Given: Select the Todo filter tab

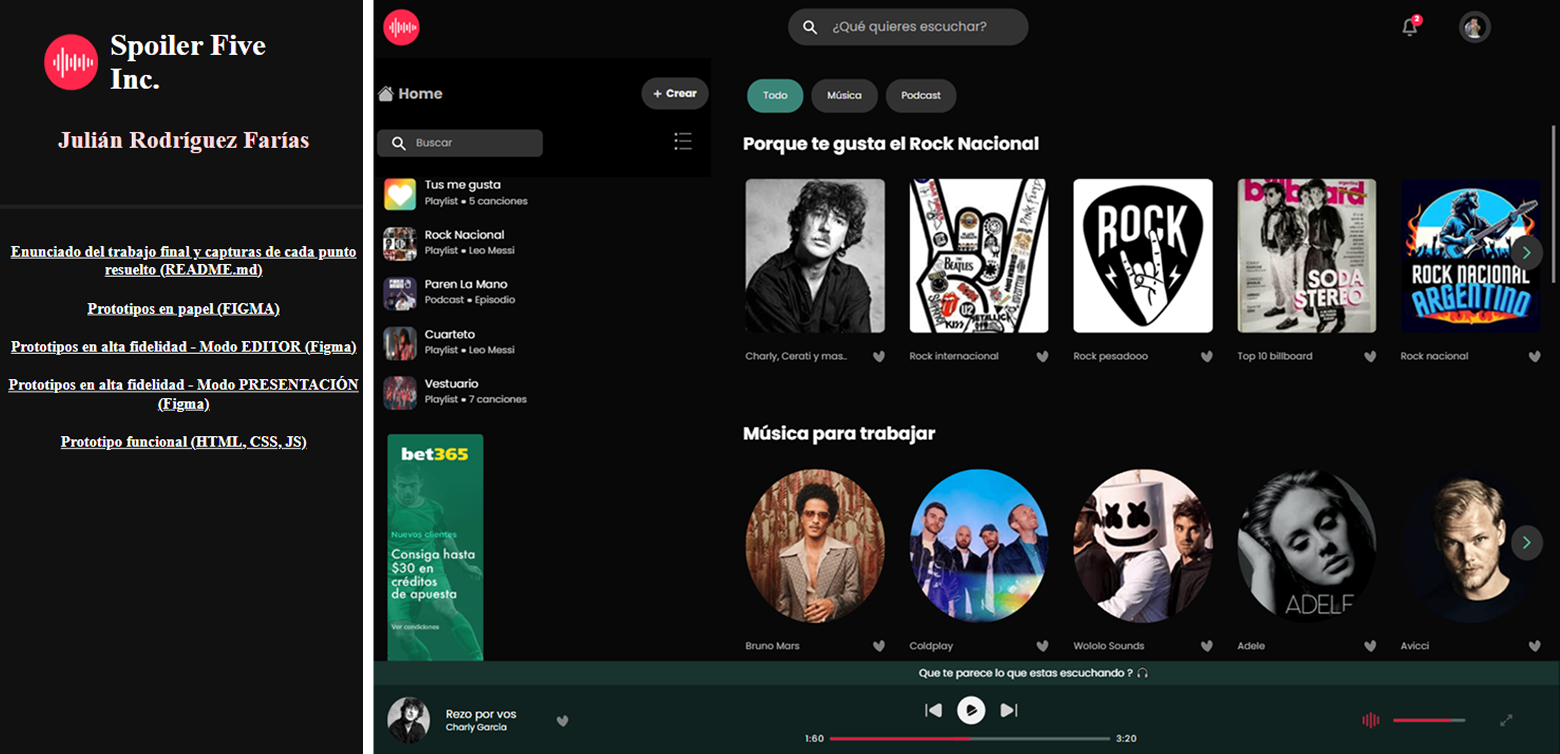Looking at the screenshot, I should [x=775, y=96].
